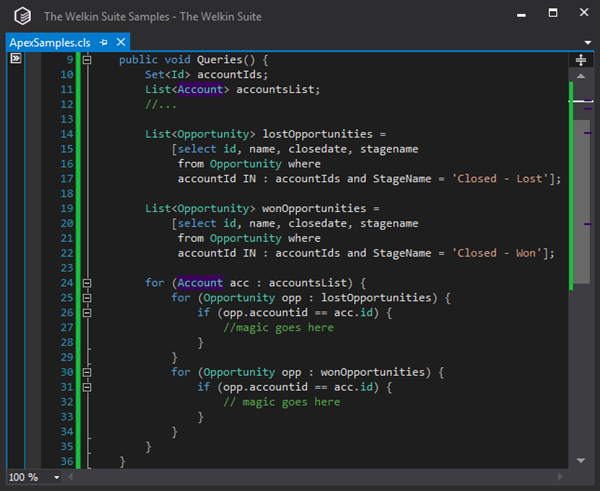Minimize The Welkin Suite window
This screenshot has width=600, height=492.
(x=521, y=16)
